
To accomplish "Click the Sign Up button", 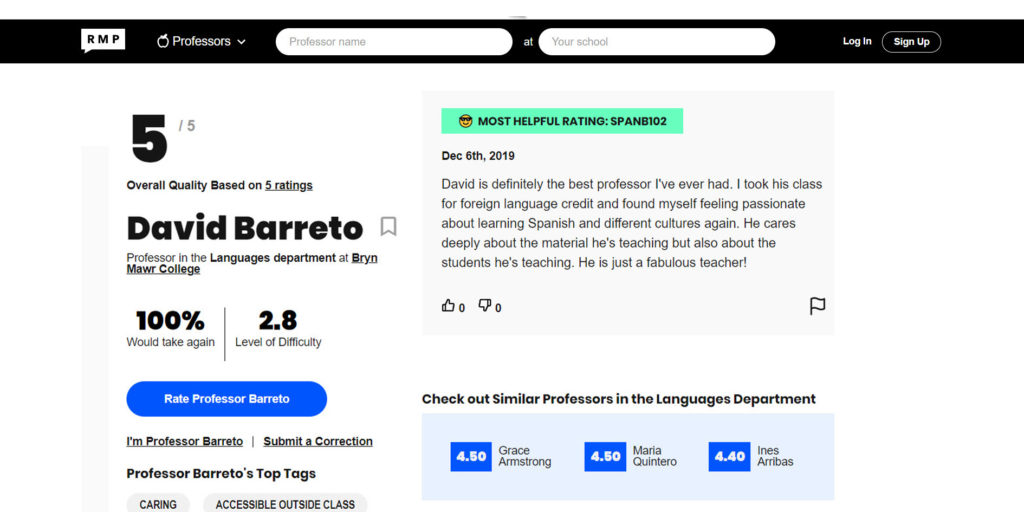I will click(911, 42).
